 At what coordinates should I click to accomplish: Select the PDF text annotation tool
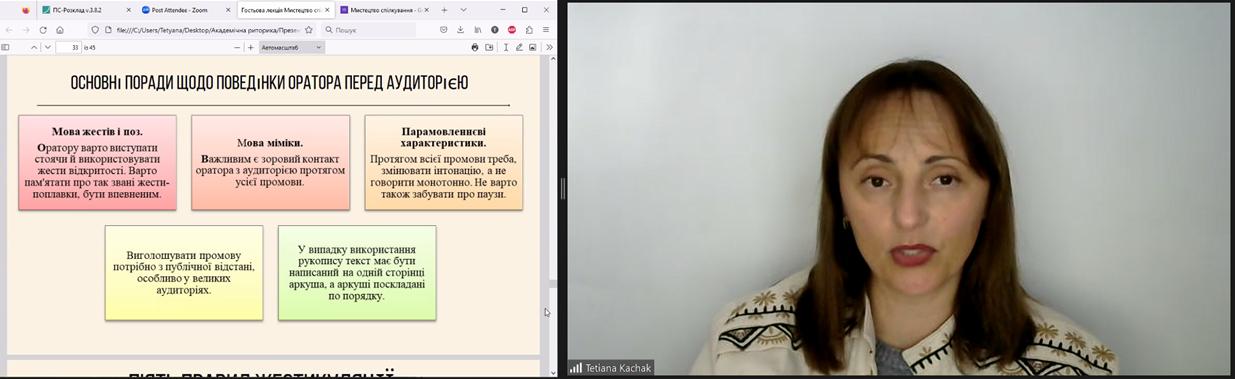[506, 47]
